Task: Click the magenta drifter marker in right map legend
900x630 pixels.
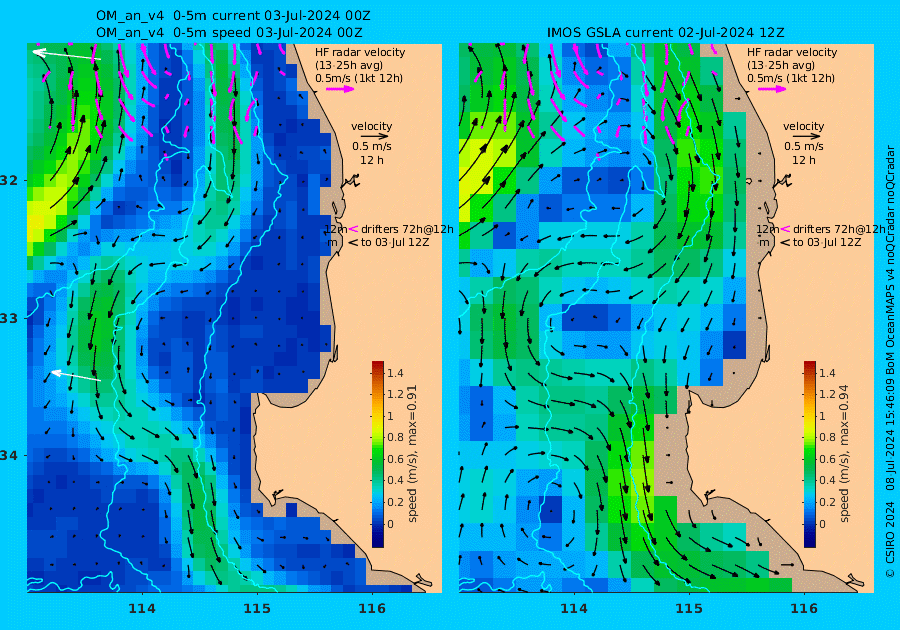Action: click(785, 229)
